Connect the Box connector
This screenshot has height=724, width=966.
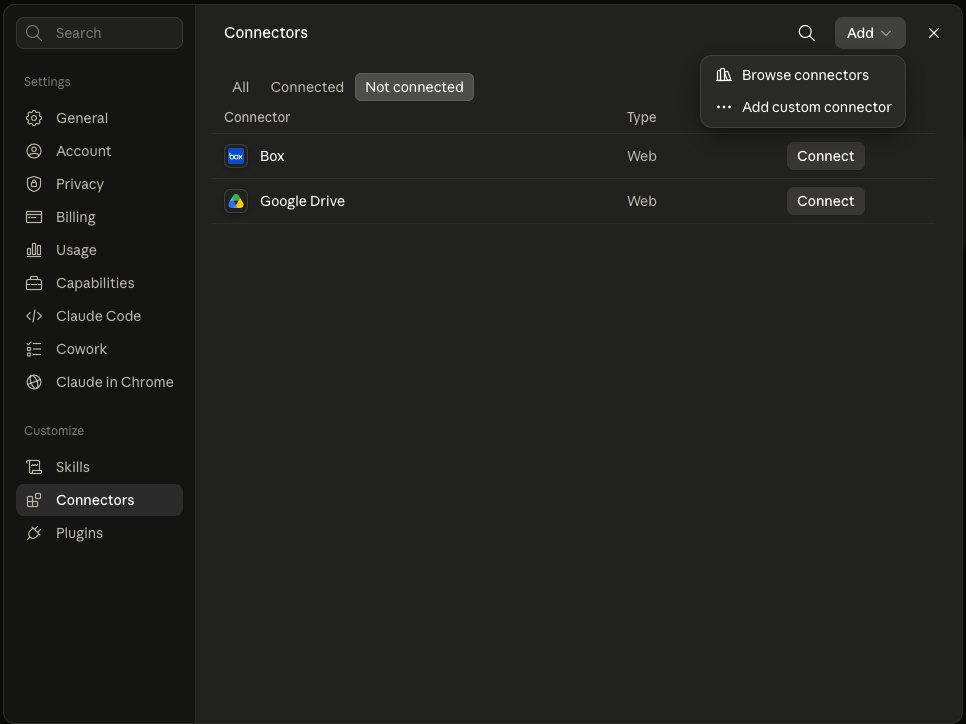pyautogui.click(x=826, y=156)
